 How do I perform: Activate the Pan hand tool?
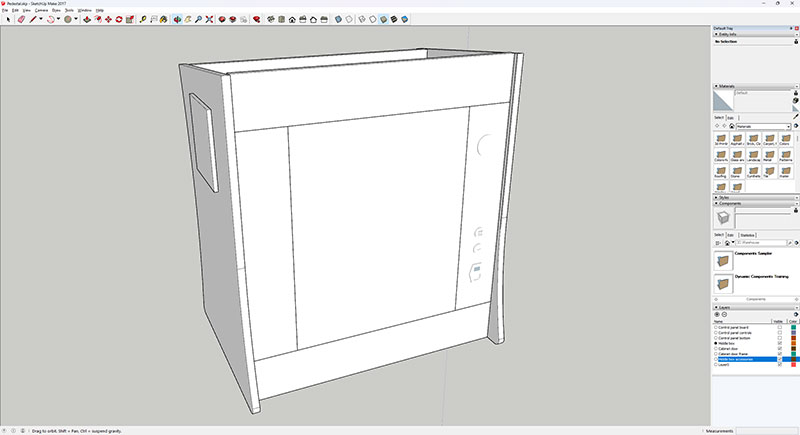[188, 19]
